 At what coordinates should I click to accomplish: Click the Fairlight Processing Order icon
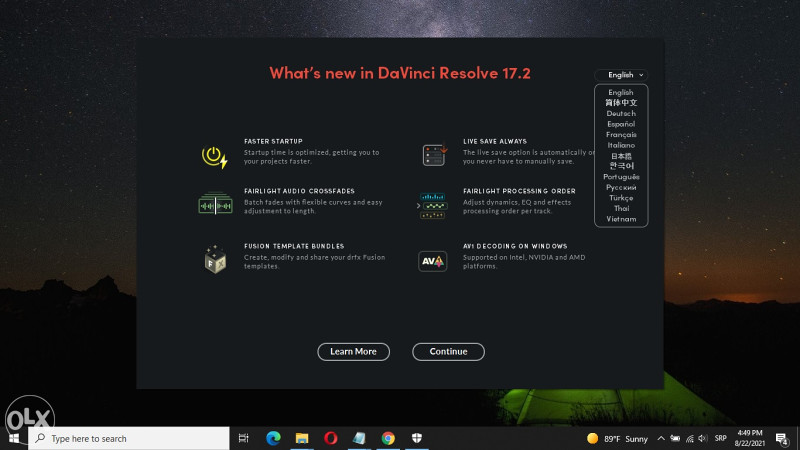click(432, 206)
